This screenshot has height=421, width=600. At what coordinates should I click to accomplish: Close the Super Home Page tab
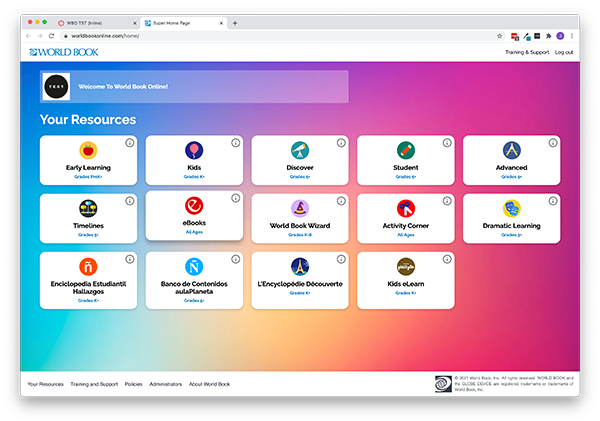(221, 23)
